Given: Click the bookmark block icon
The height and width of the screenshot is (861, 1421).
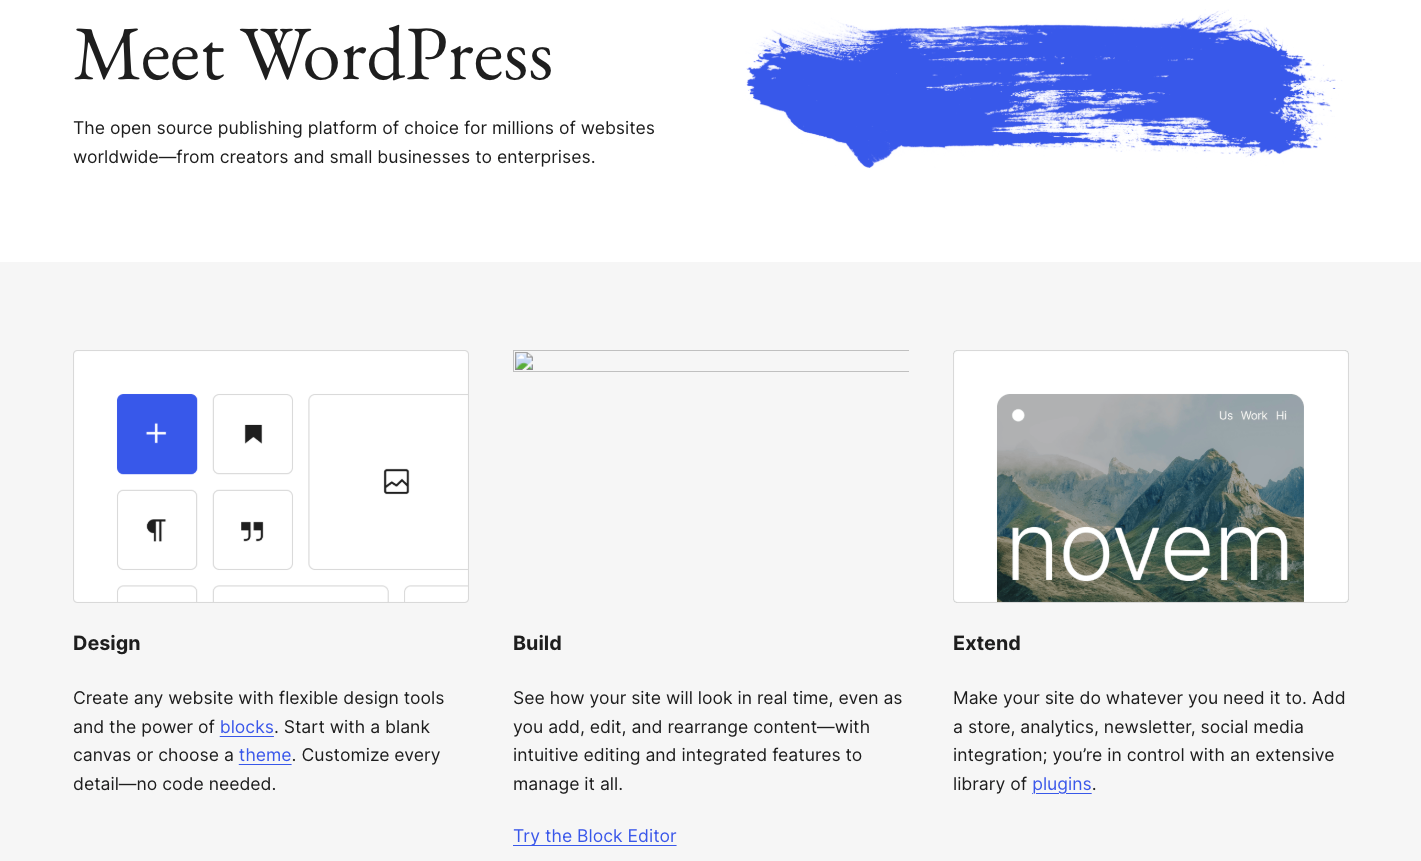Looking at the screenshot, I should coord(253,434).
